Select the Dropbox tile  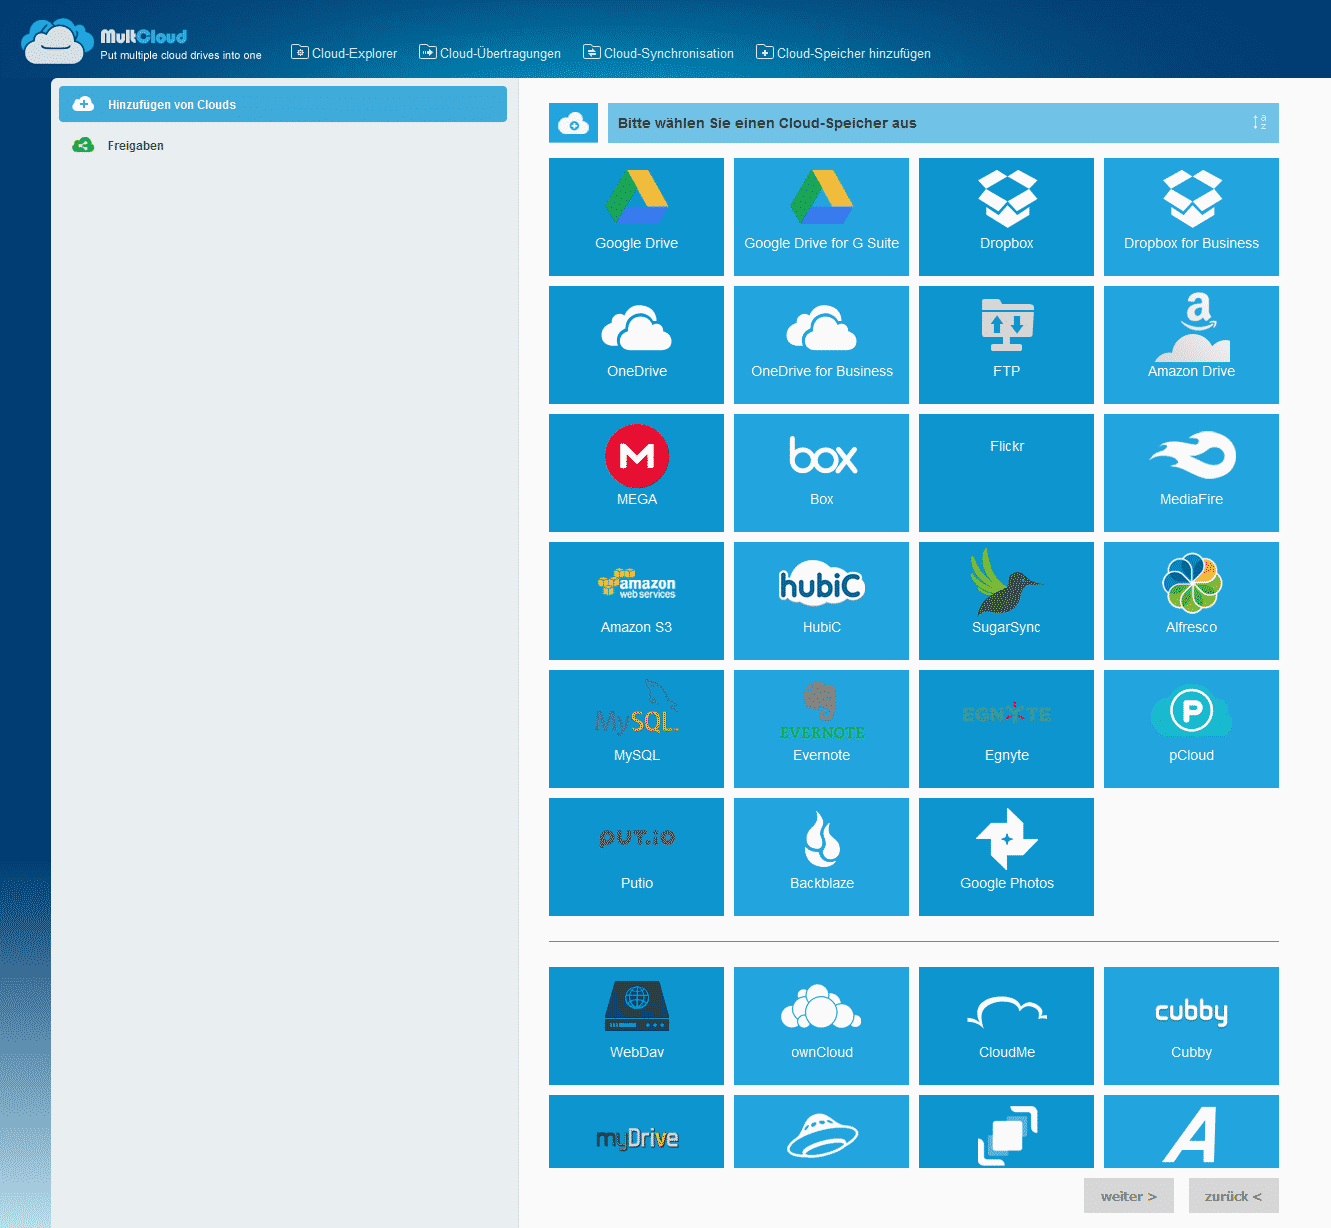(x=1006, y=217)
